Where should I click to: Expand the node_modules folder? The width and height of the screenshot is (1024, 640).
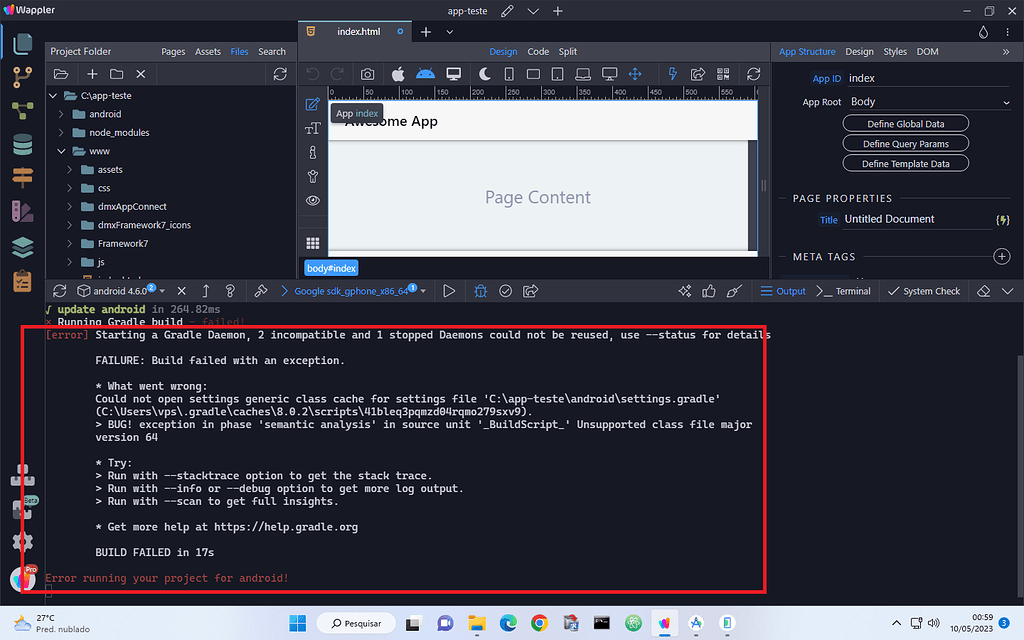click(61, 133)
